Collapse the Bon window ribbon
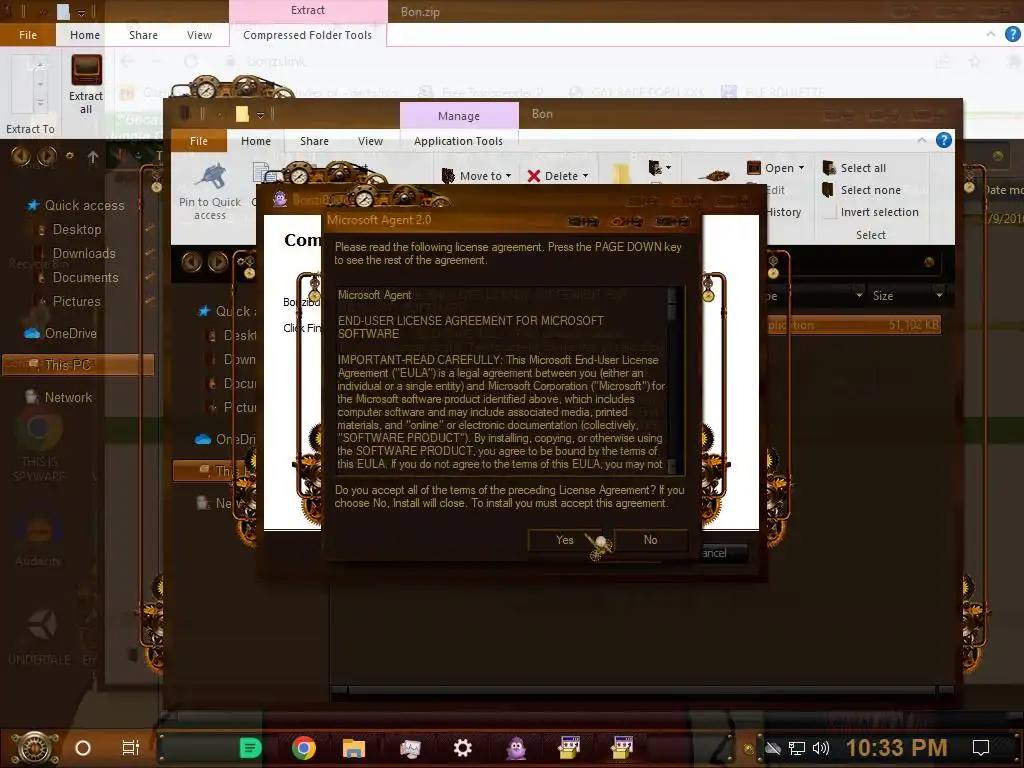This screenshot has width=1024, height=768. 921,140
